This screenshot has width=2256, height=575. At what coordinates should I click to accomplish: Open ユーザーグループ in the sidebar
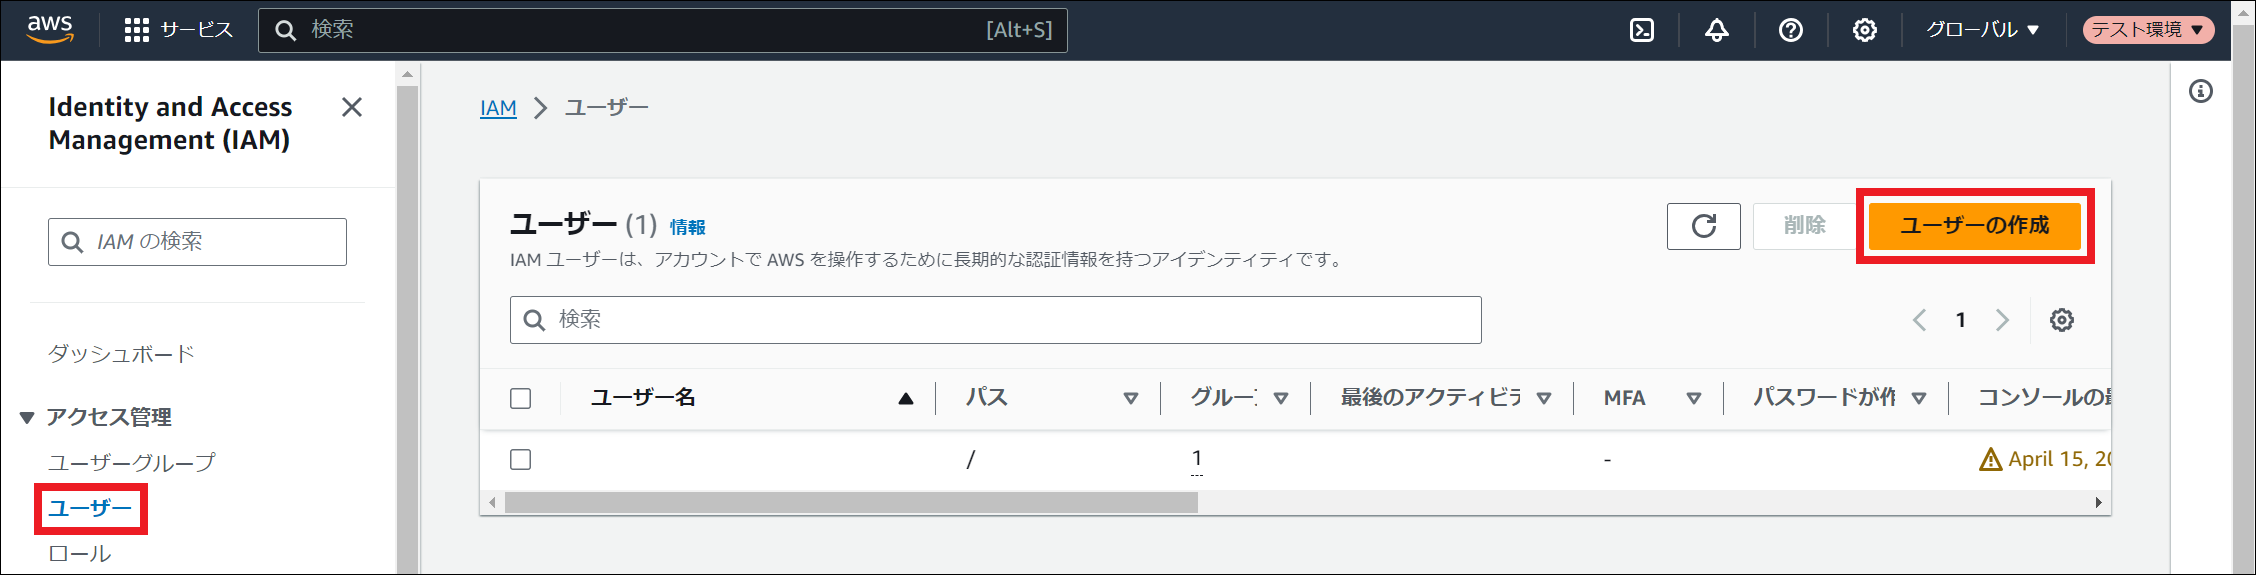pos(131,462)
